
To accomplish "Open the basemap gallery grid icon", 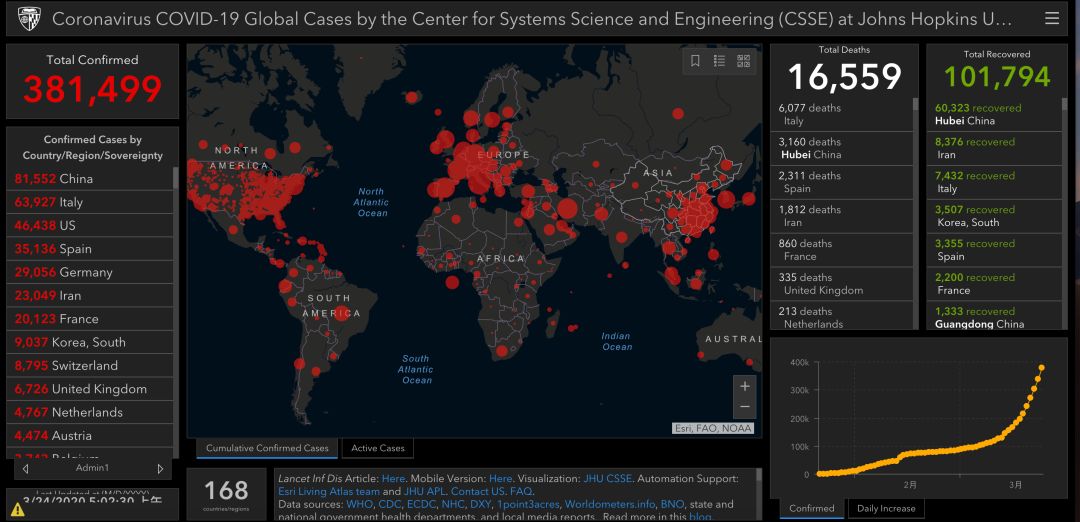I will [x=743, y=61].
